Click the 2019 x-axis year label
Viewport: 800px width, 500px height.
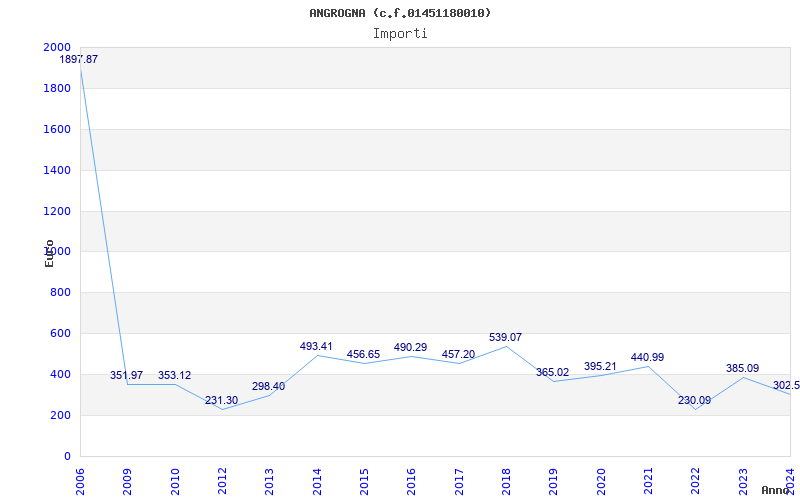pos(554,481)
